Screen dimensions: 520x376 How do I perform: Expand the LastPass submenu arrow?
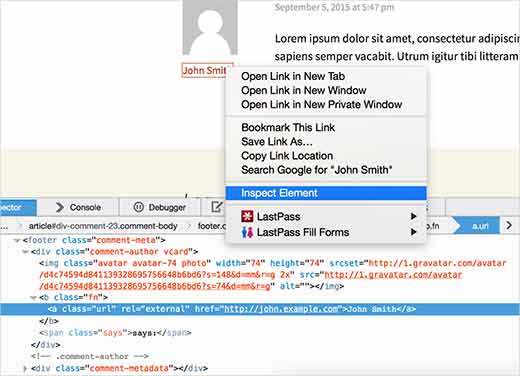pos(413,216)
